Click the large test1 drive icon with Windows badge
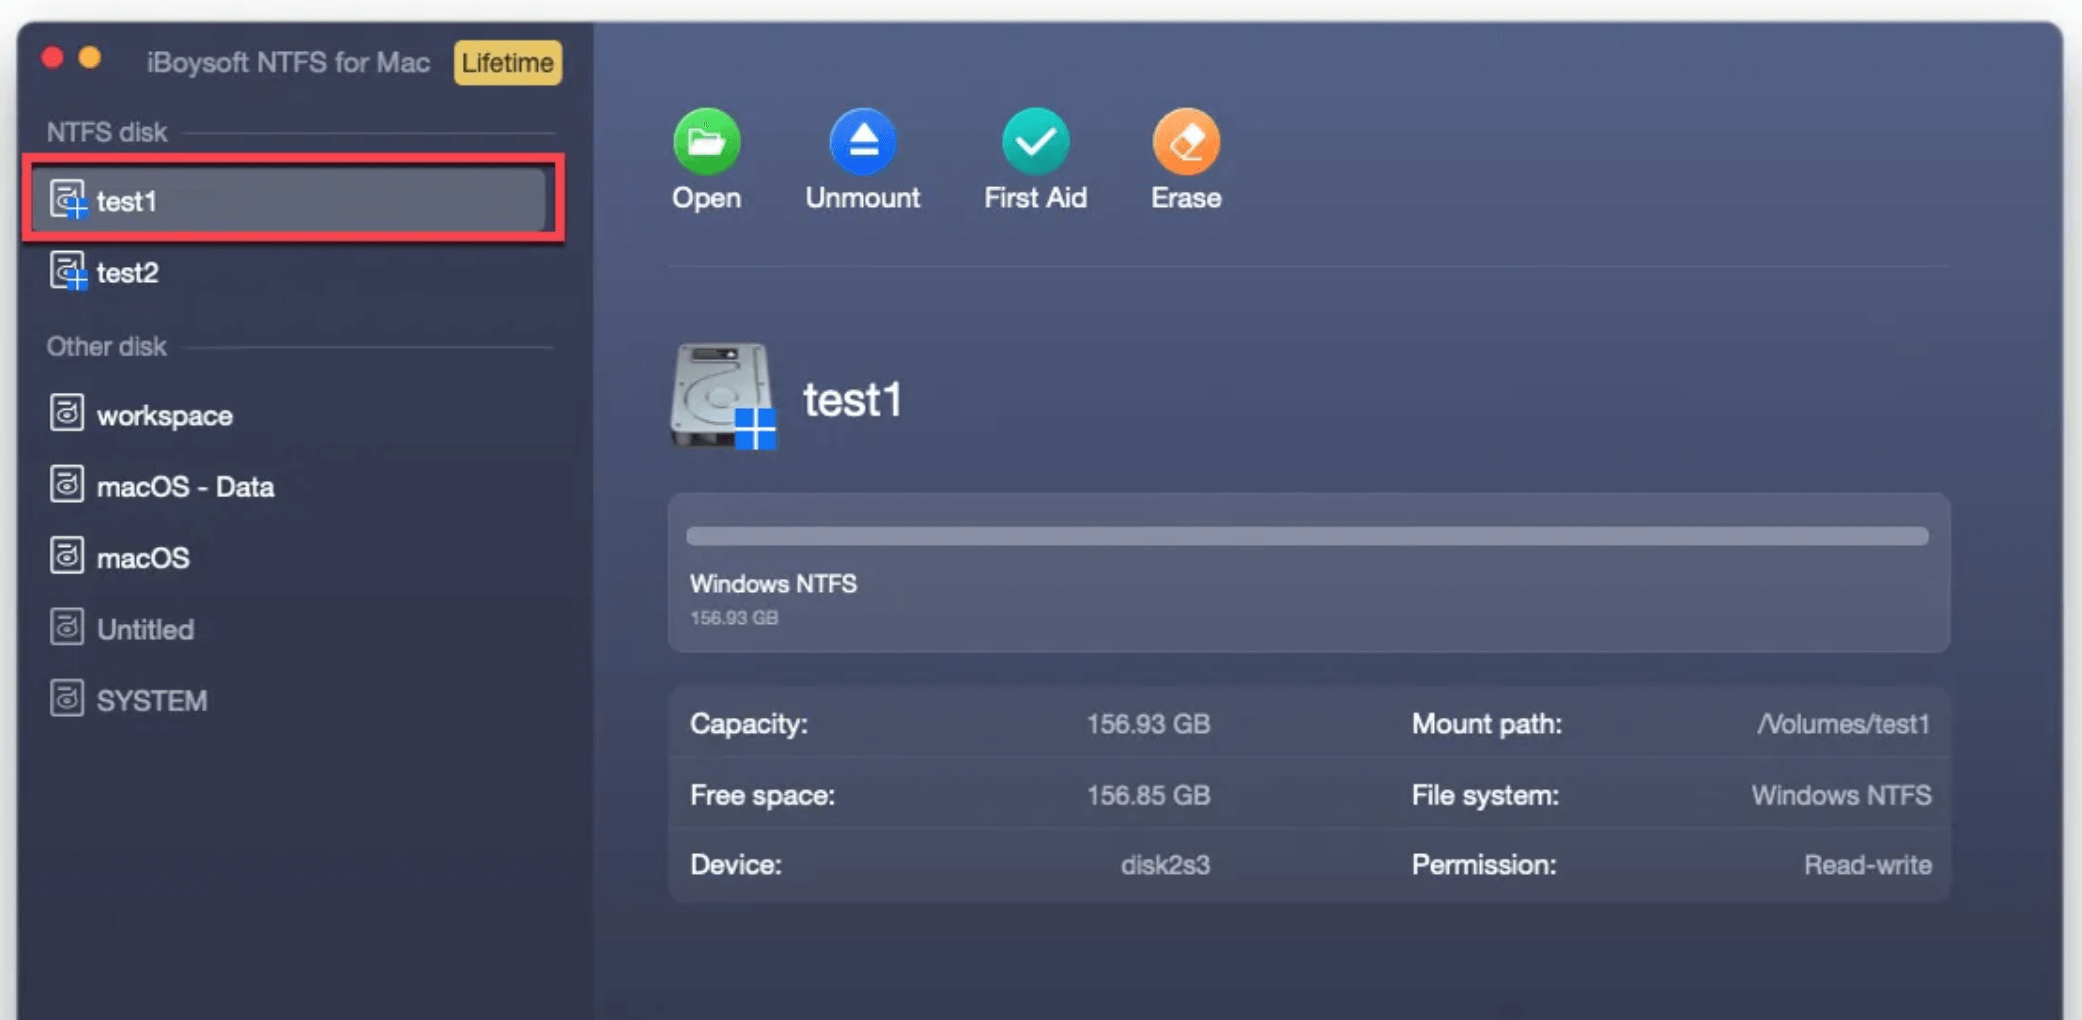 coord(722,398)
